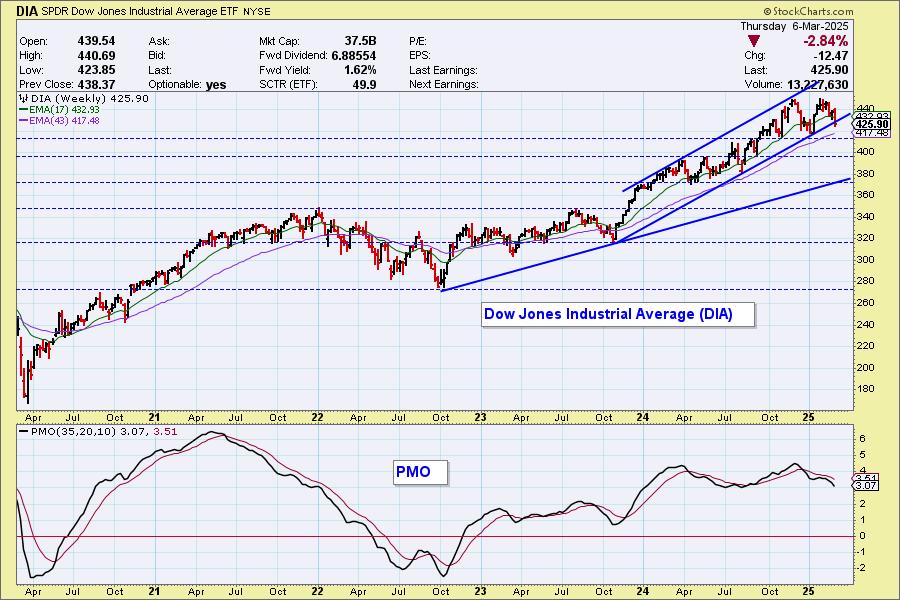The height and width of the screenshot is (600, 900).
Task: Click the Mkt Cap value 37.5B
Action: (360, 41)
